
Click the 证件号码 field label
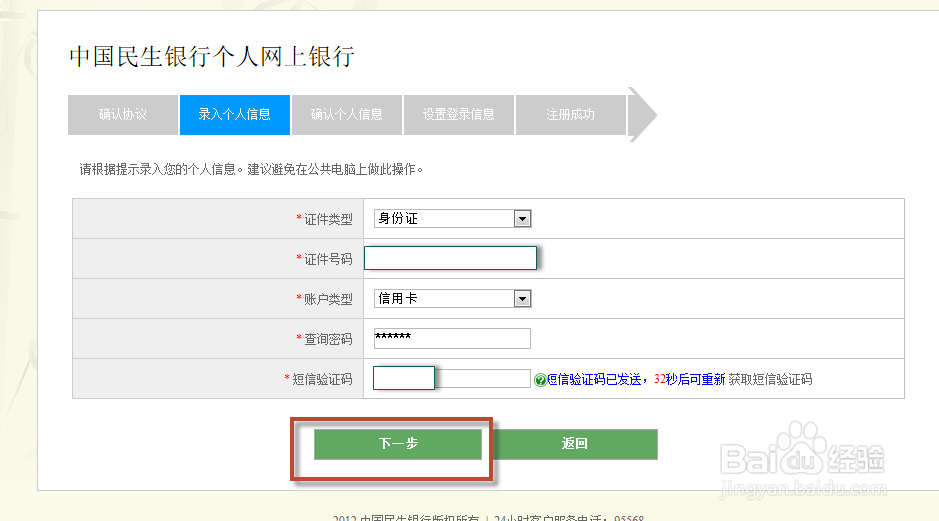tap(328, 259)
